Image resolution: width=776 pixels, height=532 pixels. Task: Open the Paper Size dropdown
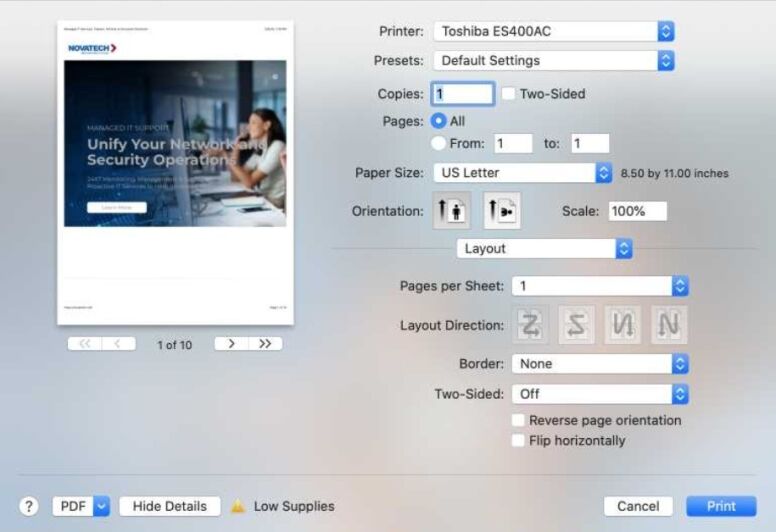[x=523, y=173]
